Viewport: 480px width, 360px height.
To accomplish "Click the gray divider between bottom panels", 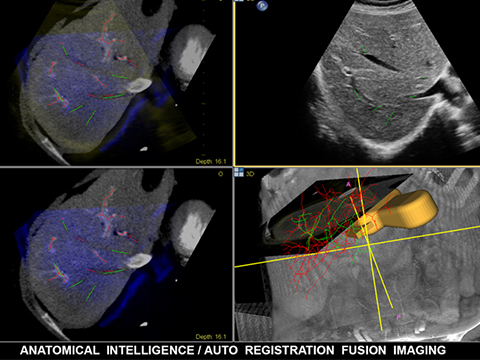I will pos(233,254).
